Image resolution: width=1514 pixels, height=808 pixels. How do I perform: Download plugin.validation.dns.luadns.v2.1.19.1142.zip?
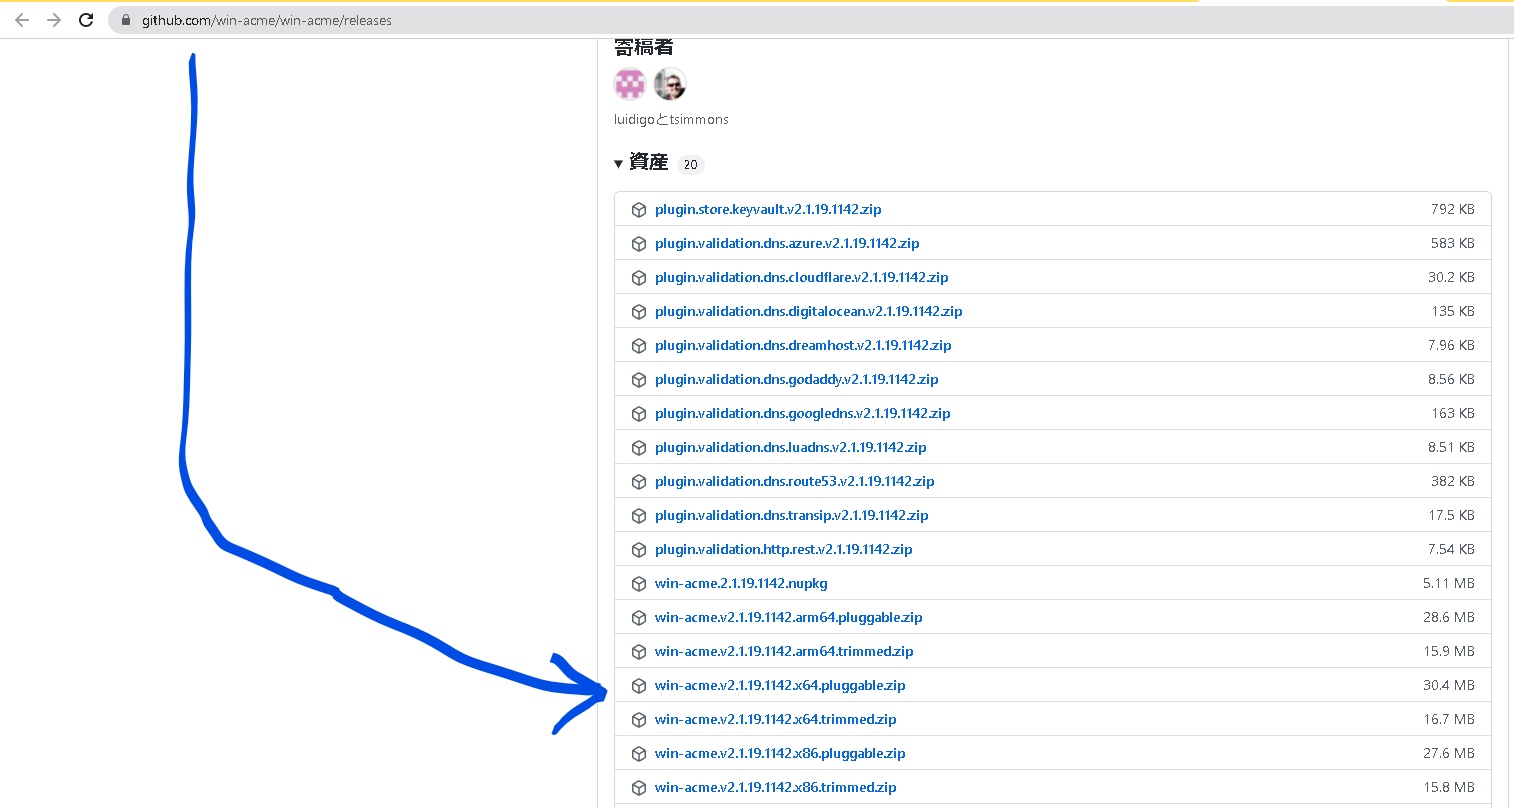[791, 447]
